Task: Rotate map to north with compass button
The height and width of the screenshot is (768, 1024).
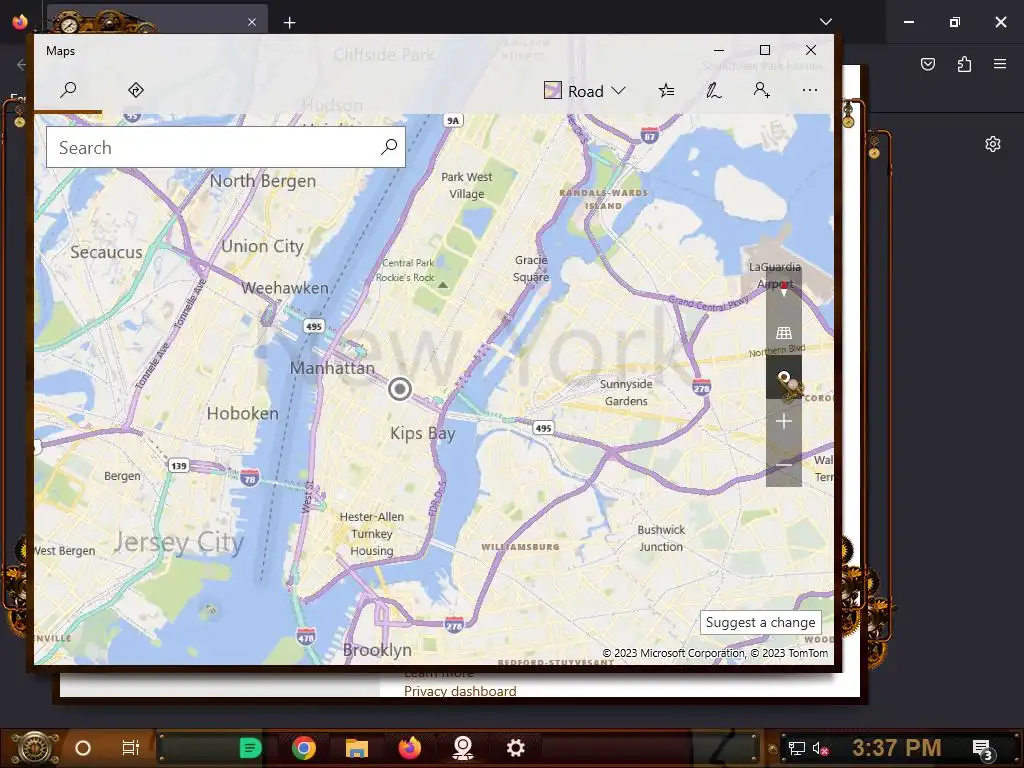Action: pyautogui.click(x=784, y=288)
